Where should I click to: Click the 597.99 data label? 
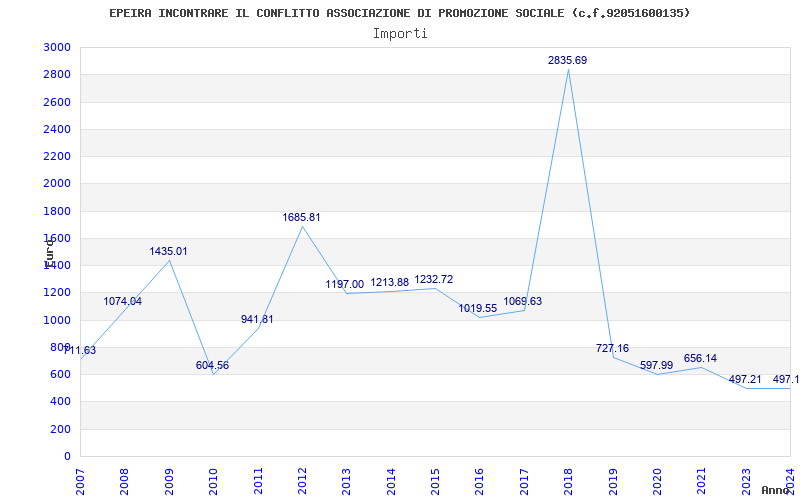pyautogui.click(x=656, y=366)
